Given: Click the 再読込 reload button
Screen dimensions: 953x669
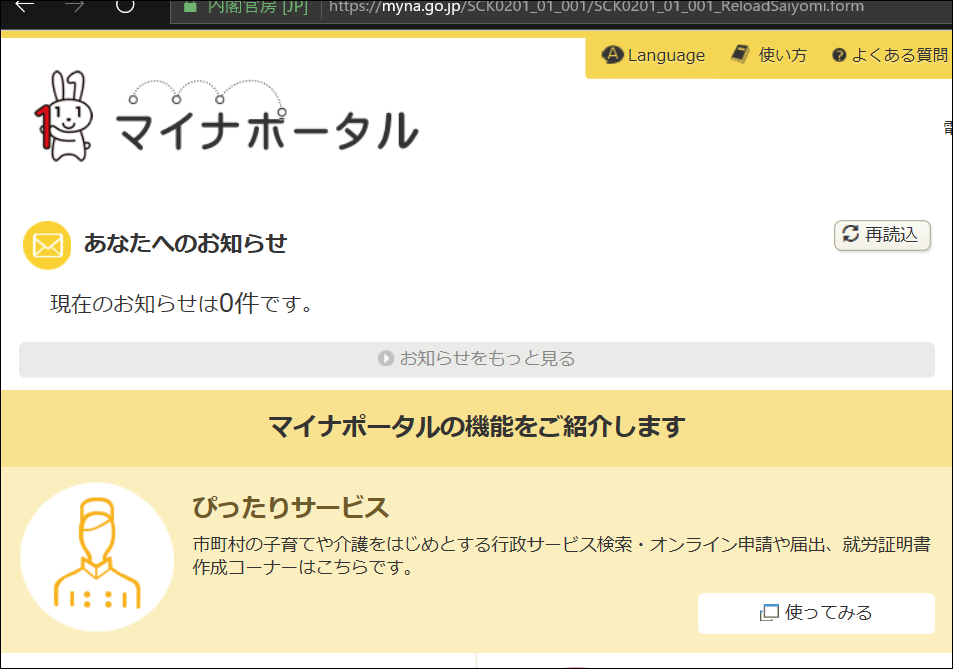Looking at the screenshot, I should pyautogui.click(x=882, y=235).
